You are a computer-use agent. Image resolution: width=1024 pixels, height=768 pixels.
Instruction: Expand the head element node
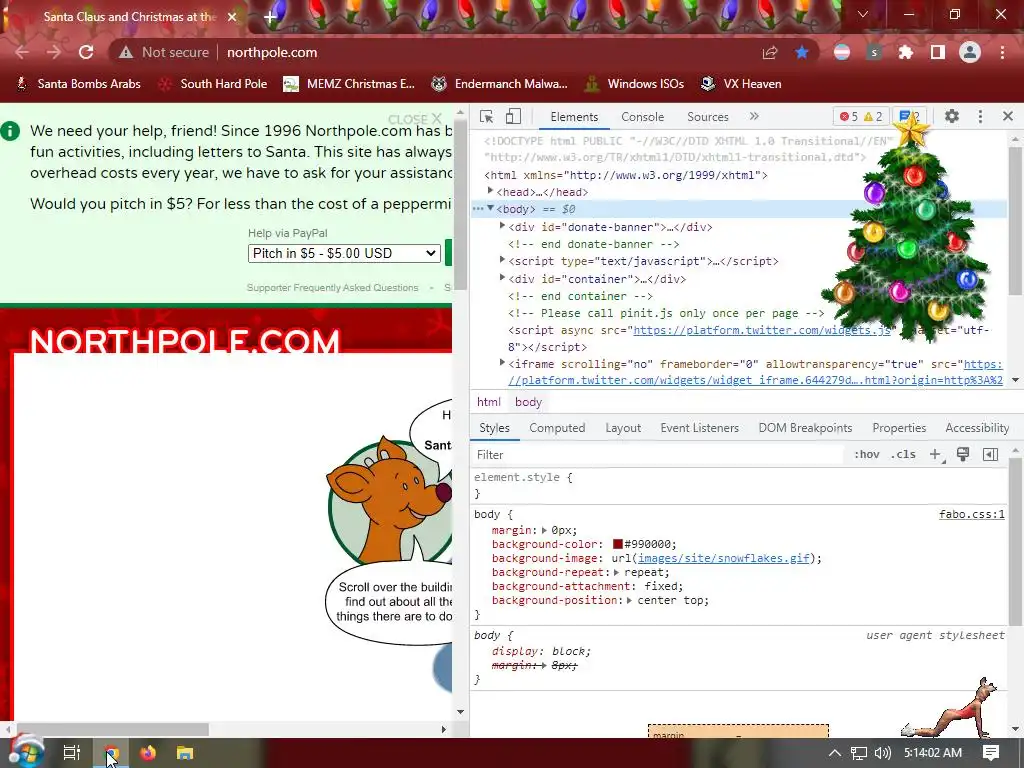pyautogui.click(x=490, y=191)
